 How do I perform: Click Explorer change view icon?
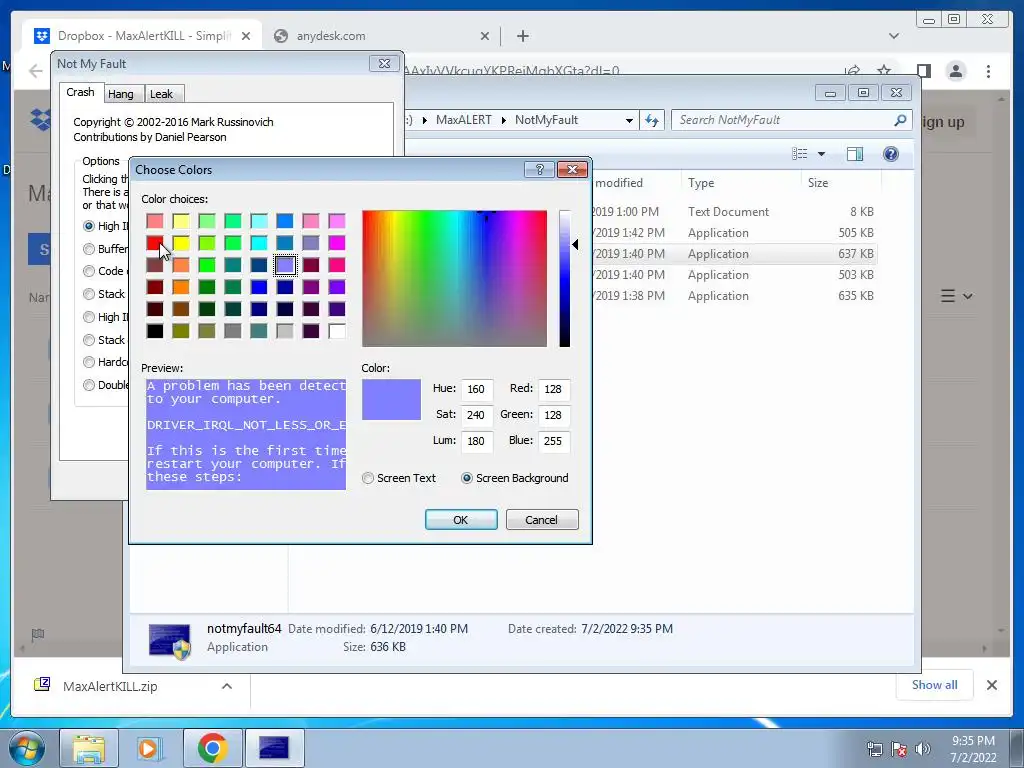pyautogui.click(x=799, y=153)
